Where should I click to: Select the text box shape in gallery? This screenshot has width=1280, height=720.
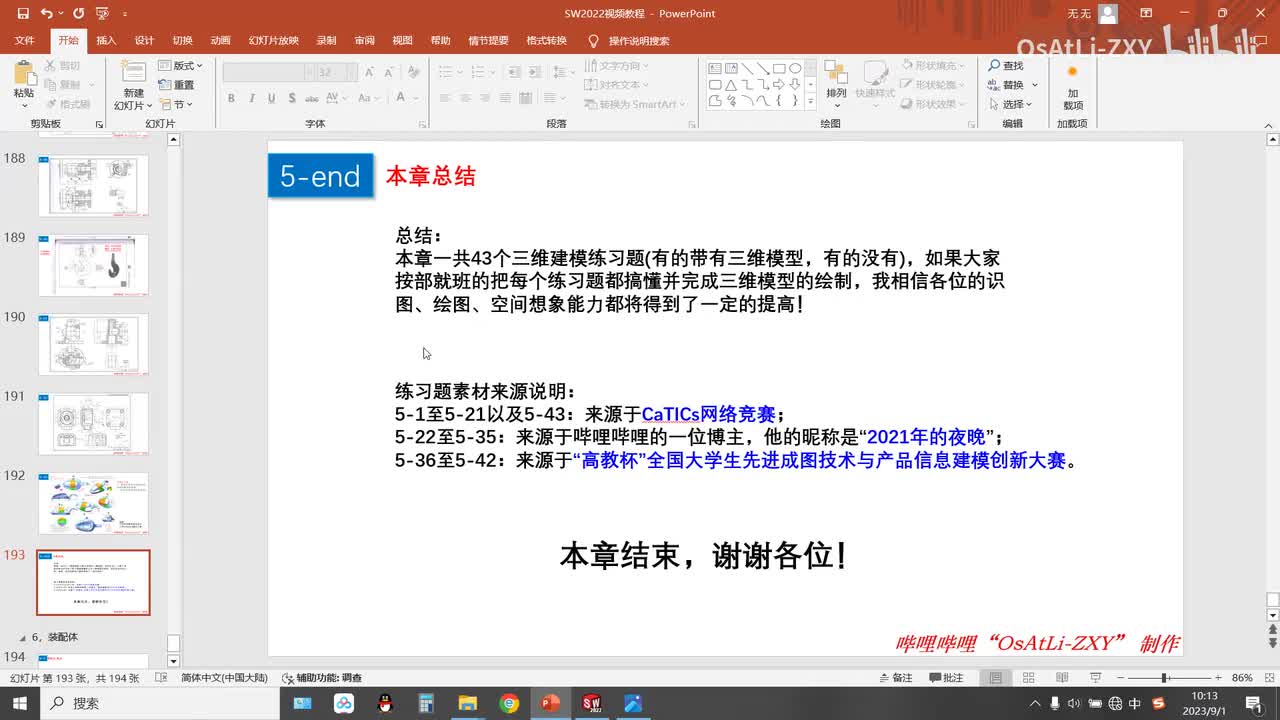(715, 69)
